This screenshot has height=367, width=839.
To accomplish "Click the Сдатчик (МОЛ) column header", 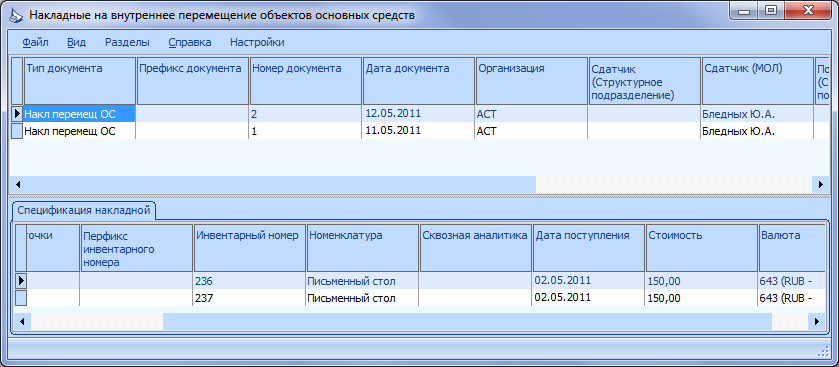I will (757, 81).
